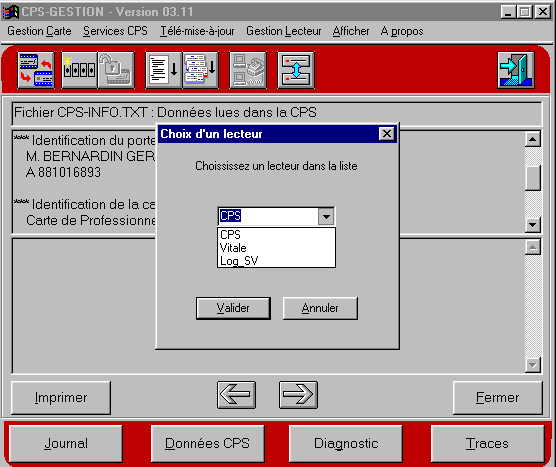
Task: Open the Gestion Carte menu
Action: (39, 31)
